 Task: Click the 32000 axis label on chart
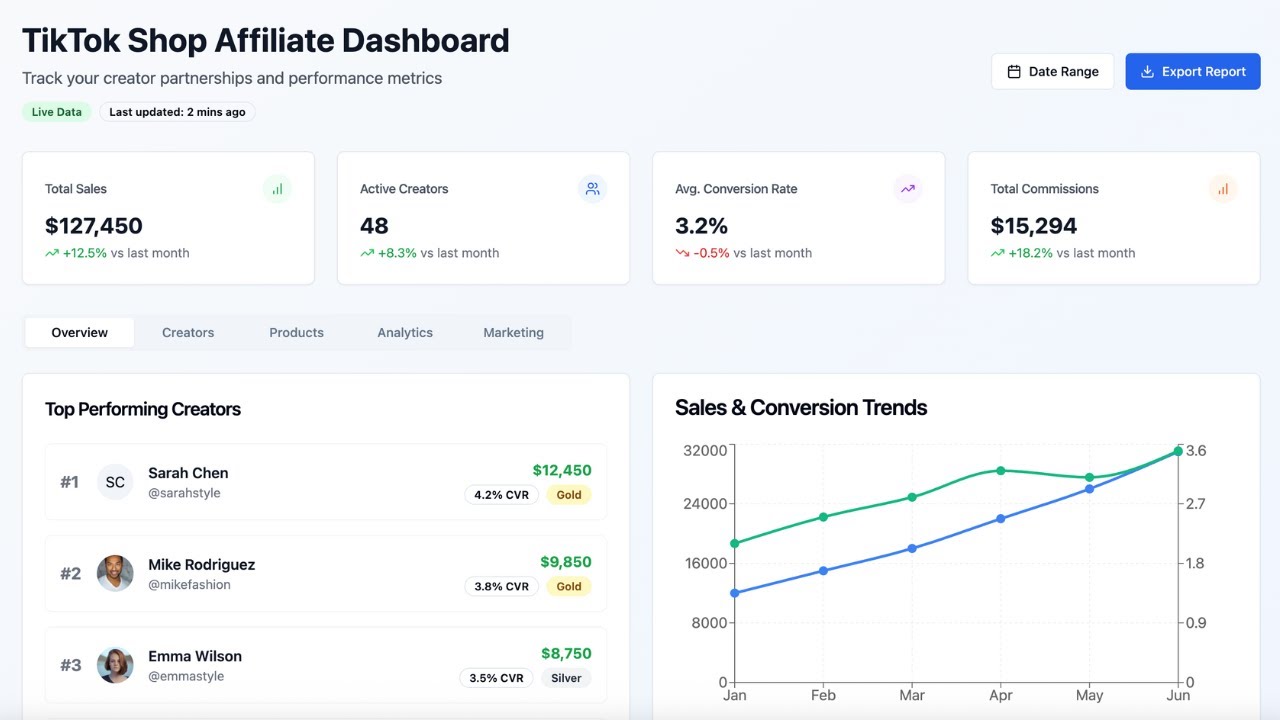tap(705, 451)
